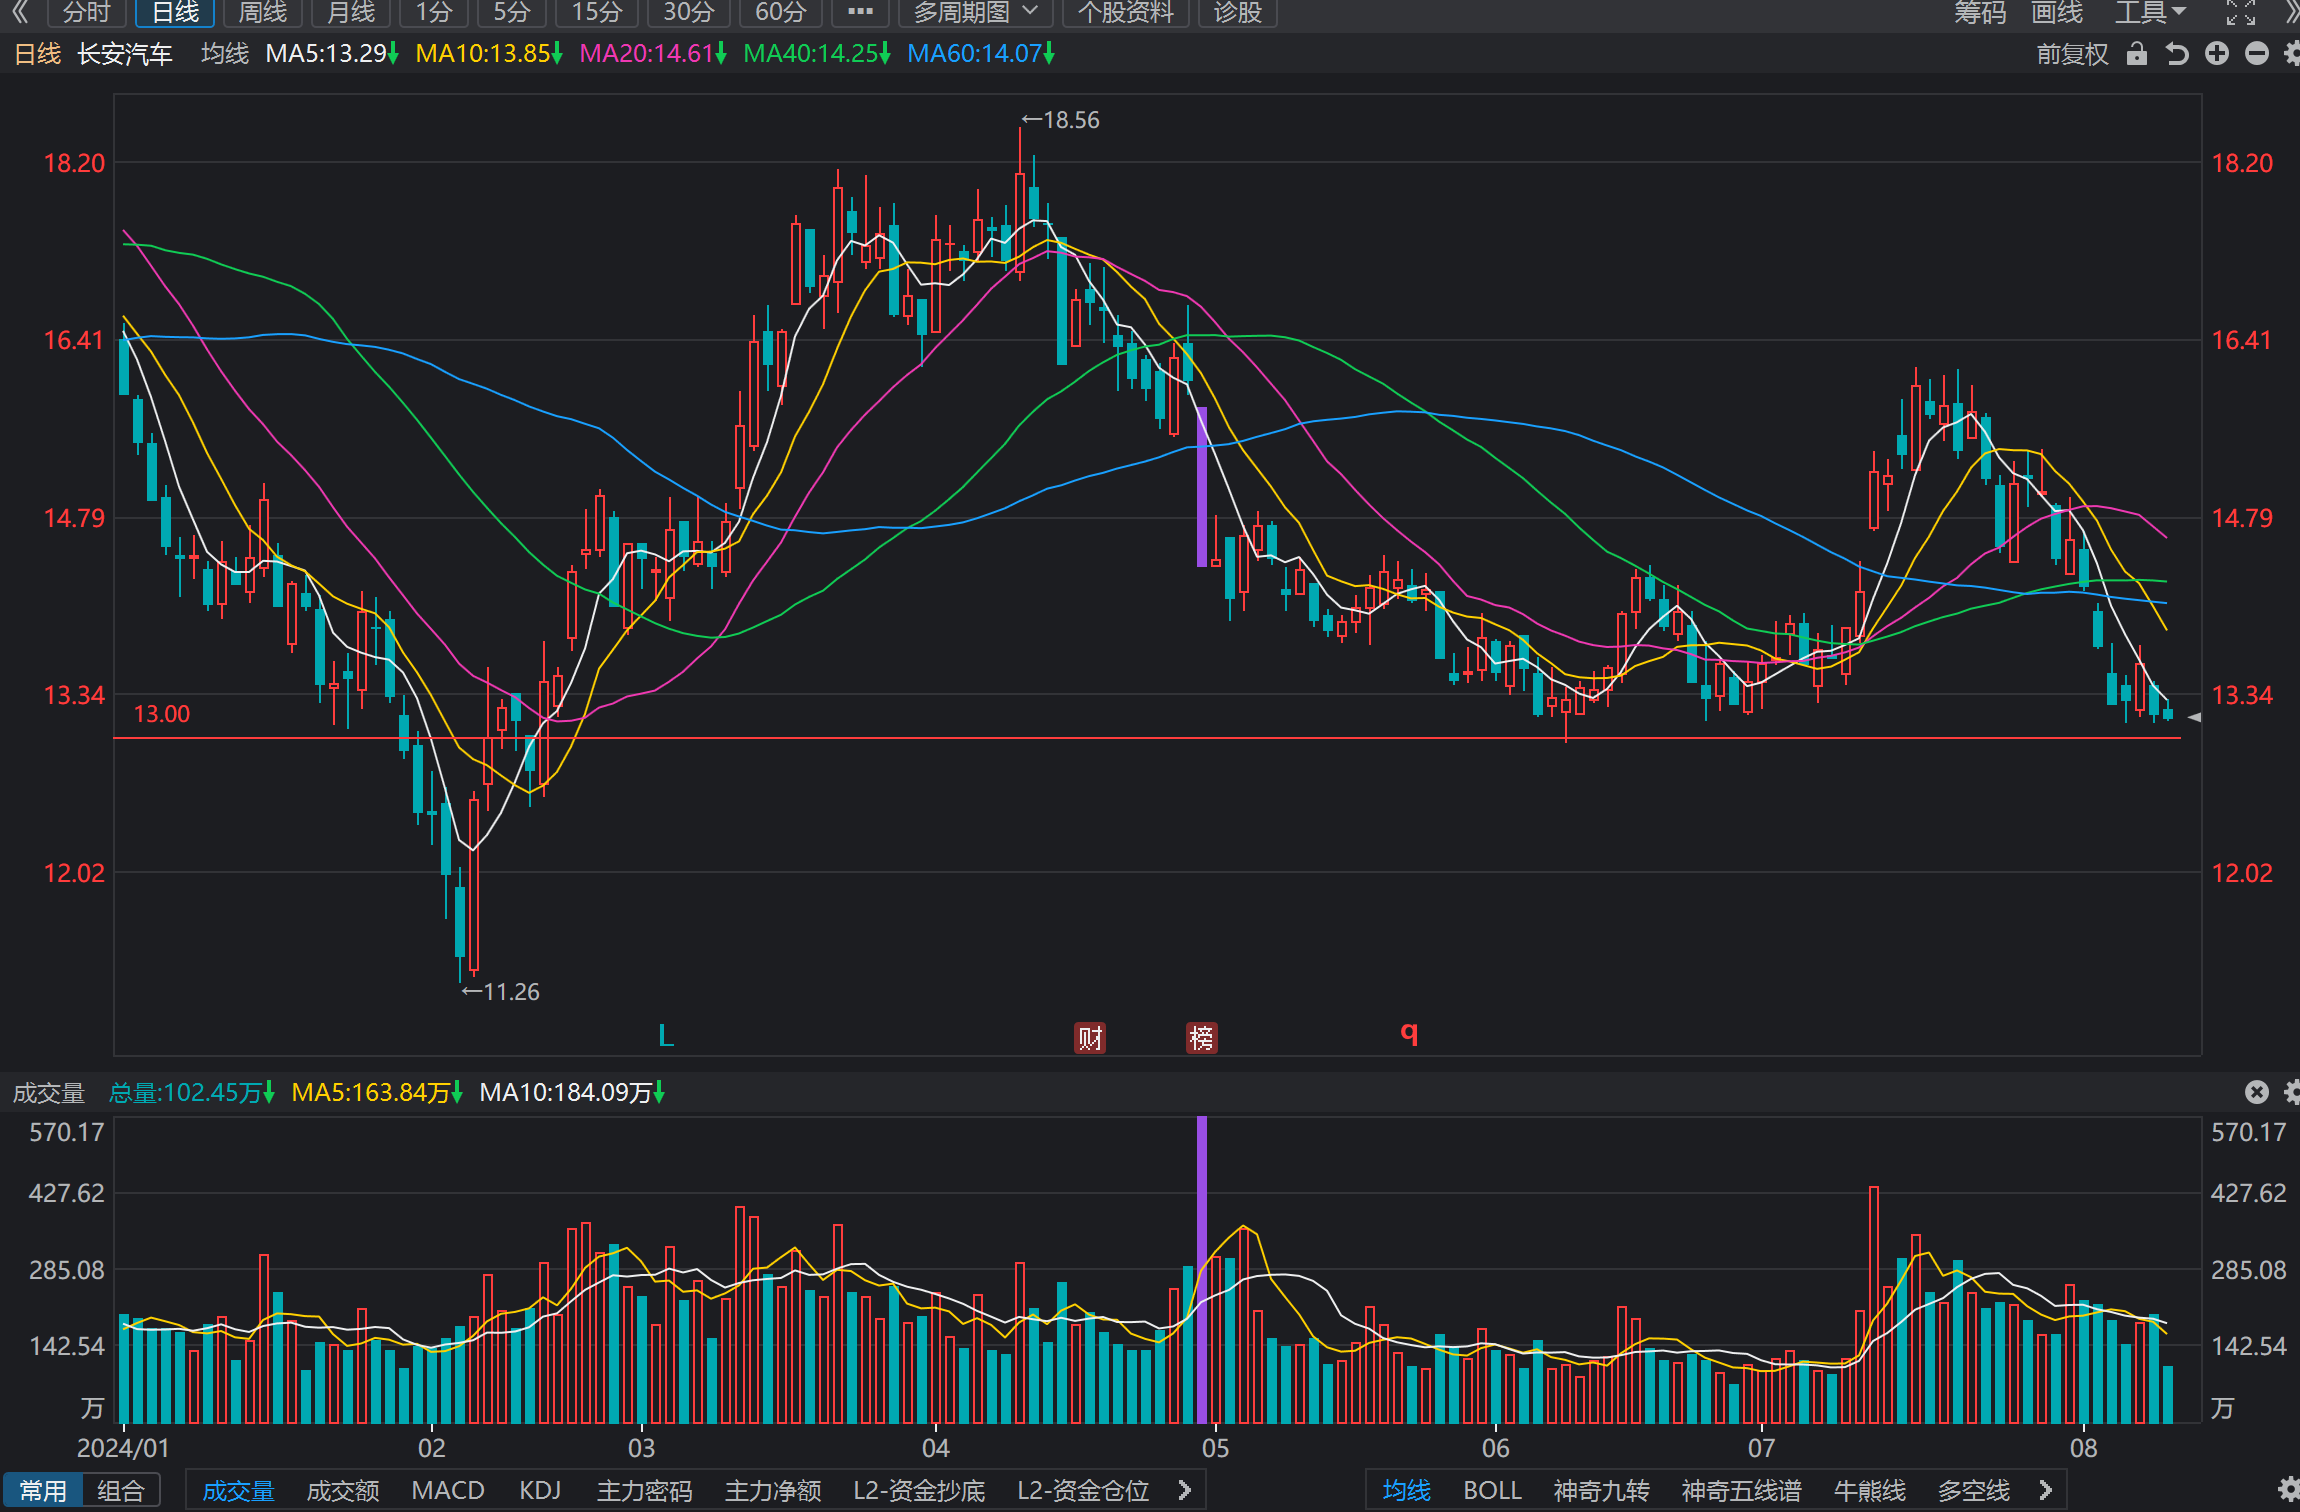This screenshot has height=1512, width=2300.
Task: Collapse panel with left double-chevron icon
Action: (20, 12)
